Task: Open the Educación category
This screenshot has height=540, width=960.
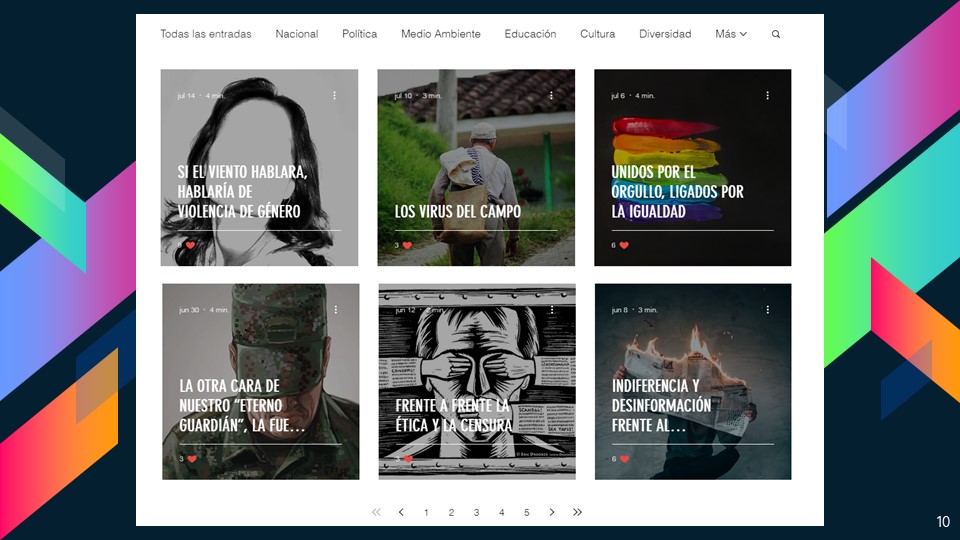Action: coord(530,34)
